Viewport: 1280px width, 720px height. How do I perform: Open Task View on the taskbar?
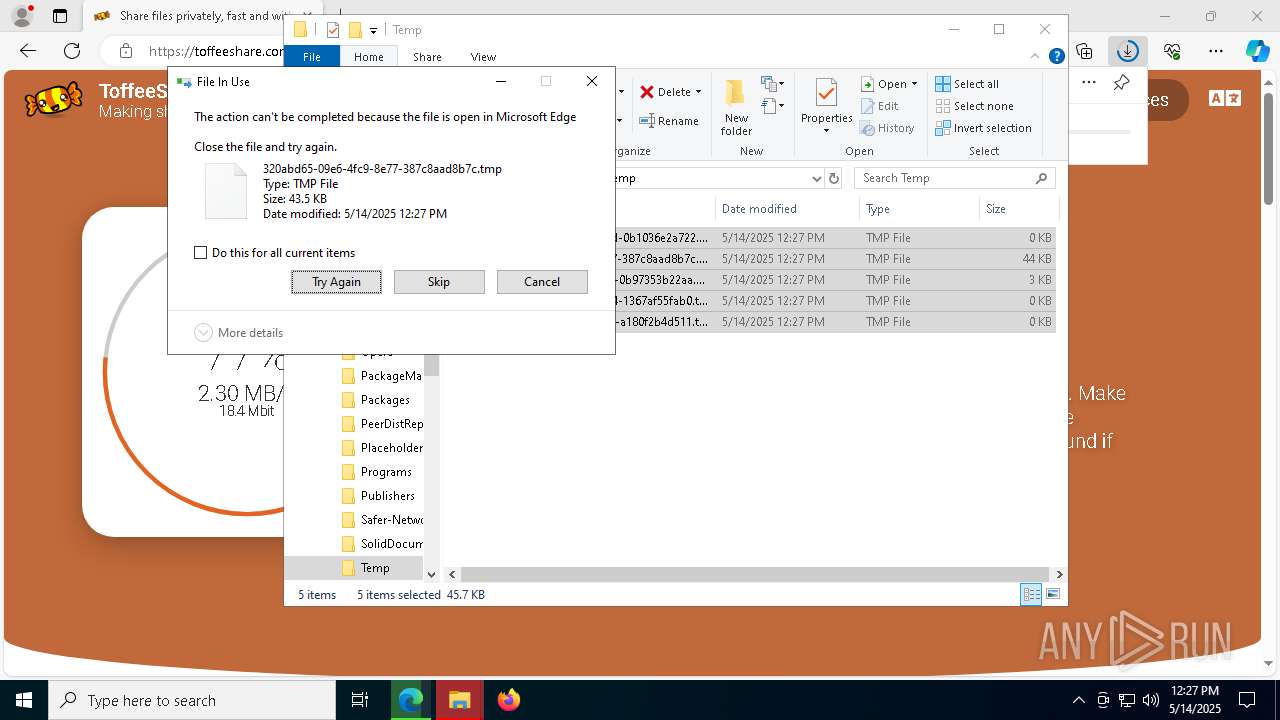[360, 700]
